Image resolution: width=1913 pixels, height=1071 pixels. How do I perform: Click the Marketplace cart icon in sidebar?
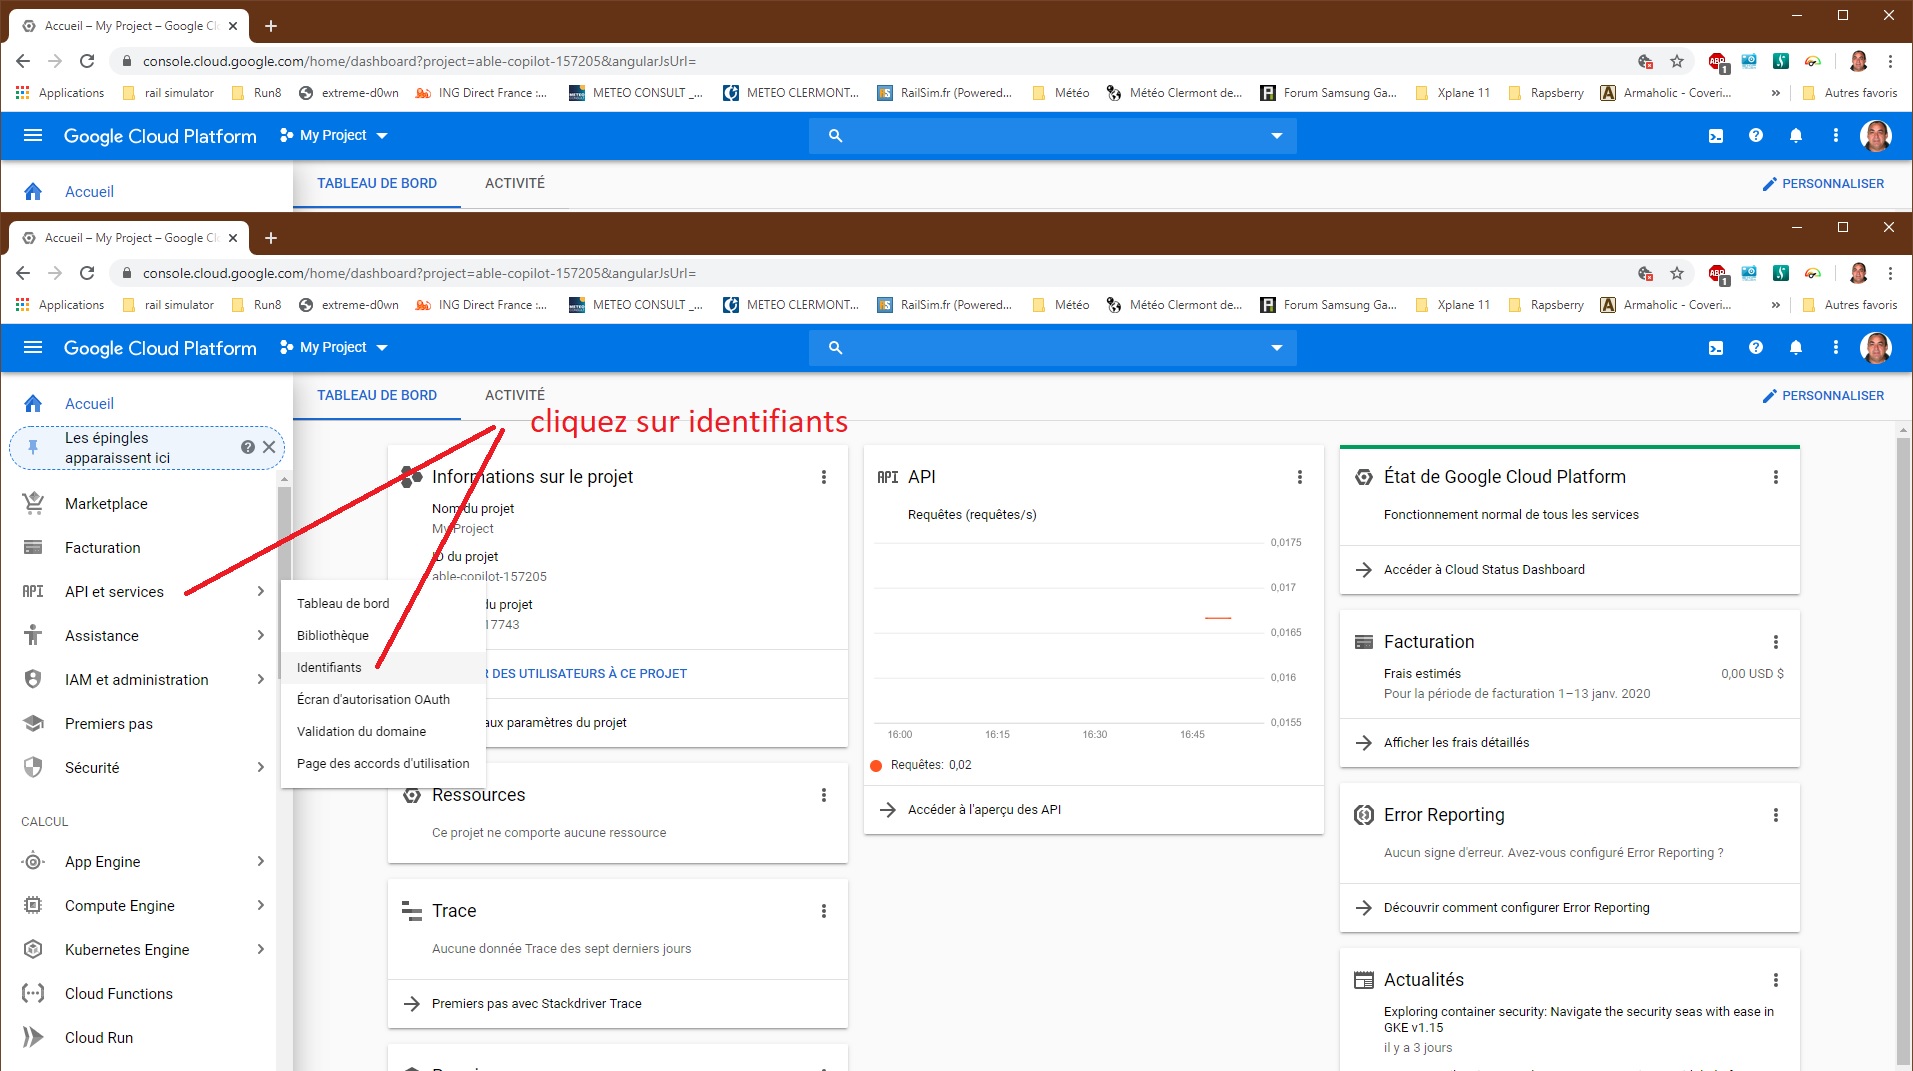(x=33, y=503)
